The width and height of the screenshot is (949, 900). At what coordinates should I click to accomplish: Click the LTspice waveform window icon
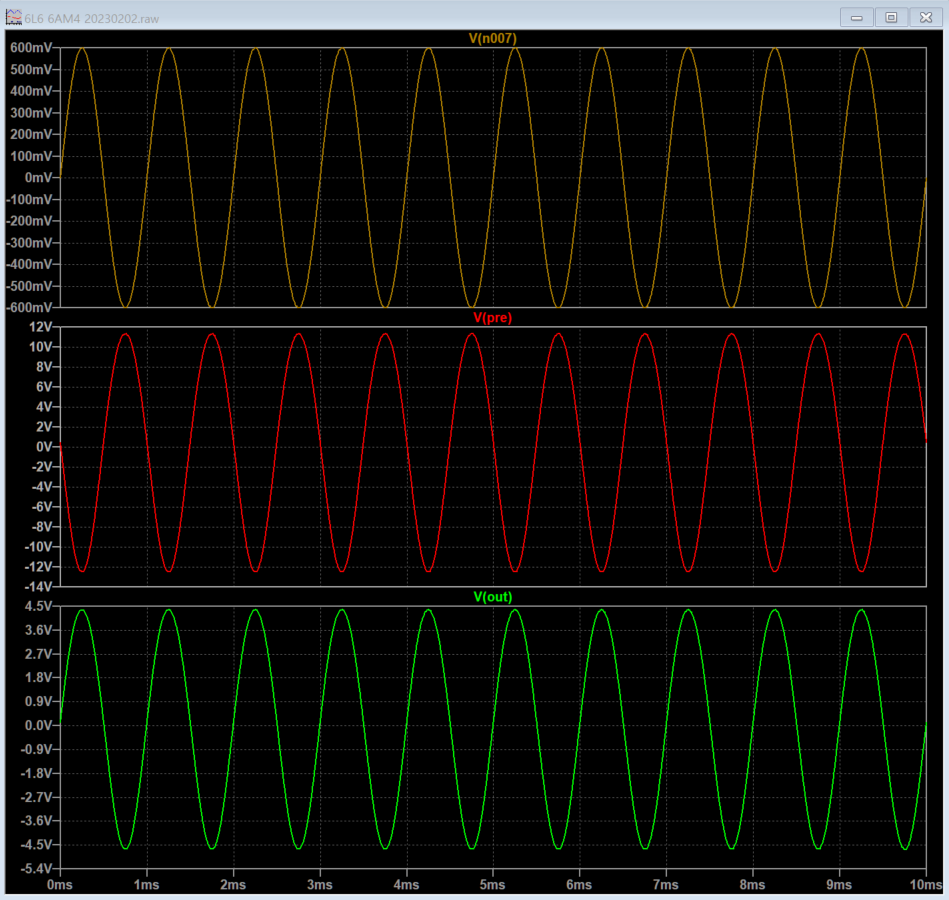[13, 18]
